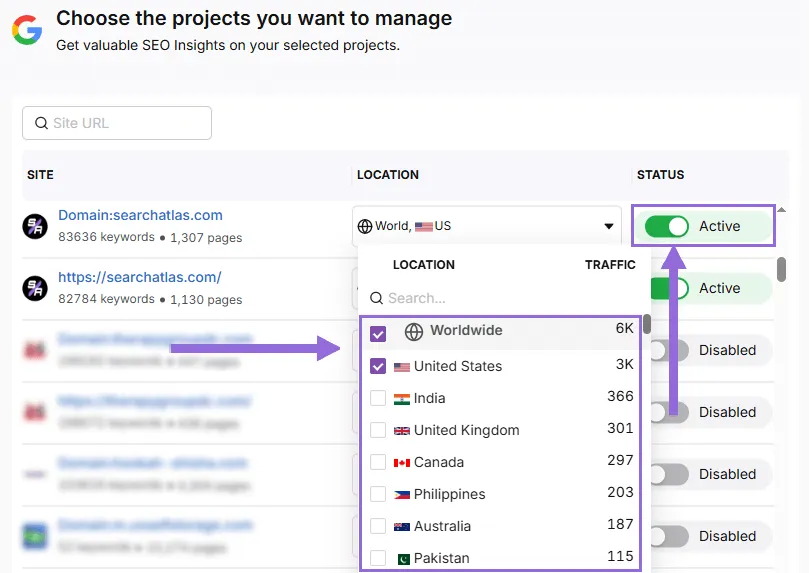The image size is (809, 573).
Task: Collapse the World, US location dropdown
Action: pyautogui.click(x=608, y=226)
